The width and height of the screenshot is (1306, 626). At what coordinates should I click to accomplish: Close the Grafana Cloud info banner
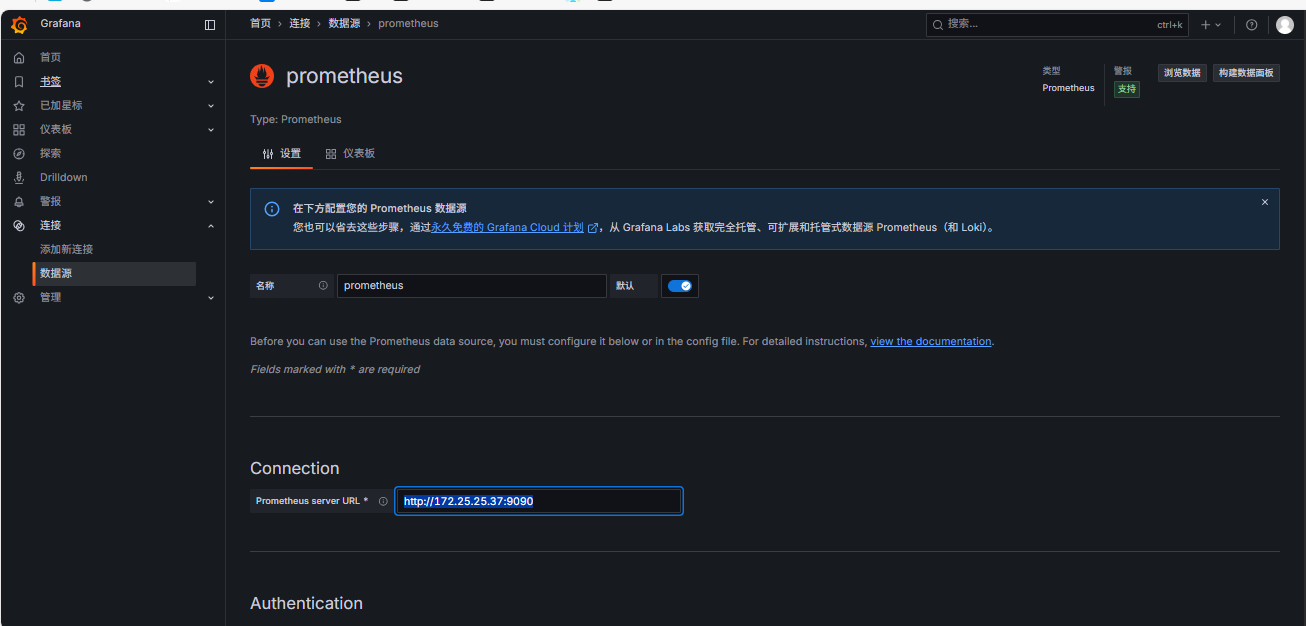coord(1264,202)
